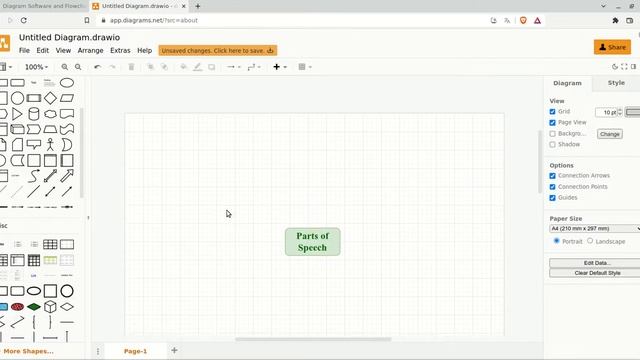Select the triangle shape from the palette

tap(17, 114)
